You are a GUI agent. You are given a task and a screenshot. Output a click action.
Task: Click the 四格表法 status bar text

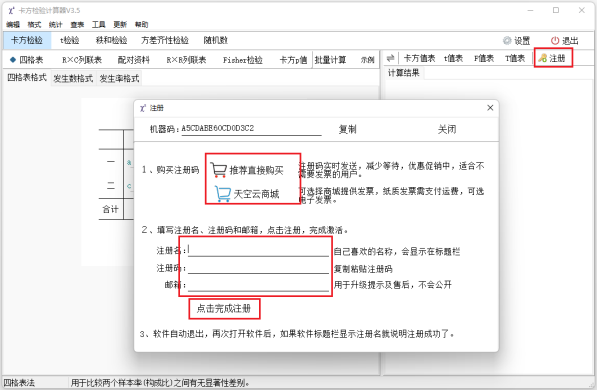pyautogui.click(x=19, y=383)
